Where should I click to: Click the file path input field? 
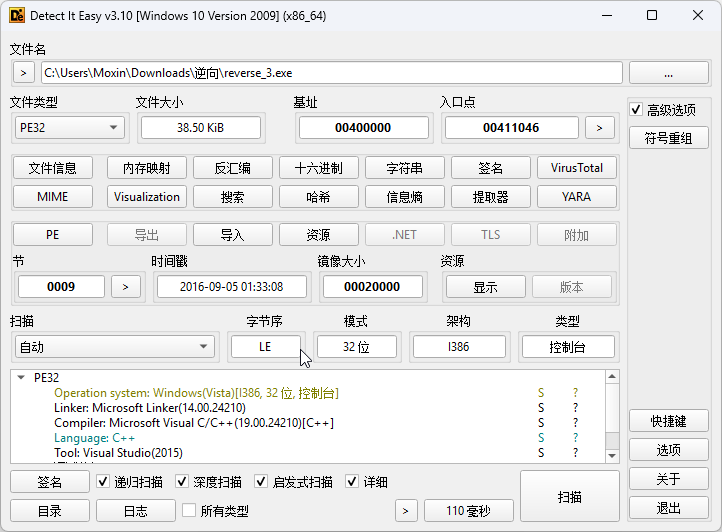coord(331,73)
